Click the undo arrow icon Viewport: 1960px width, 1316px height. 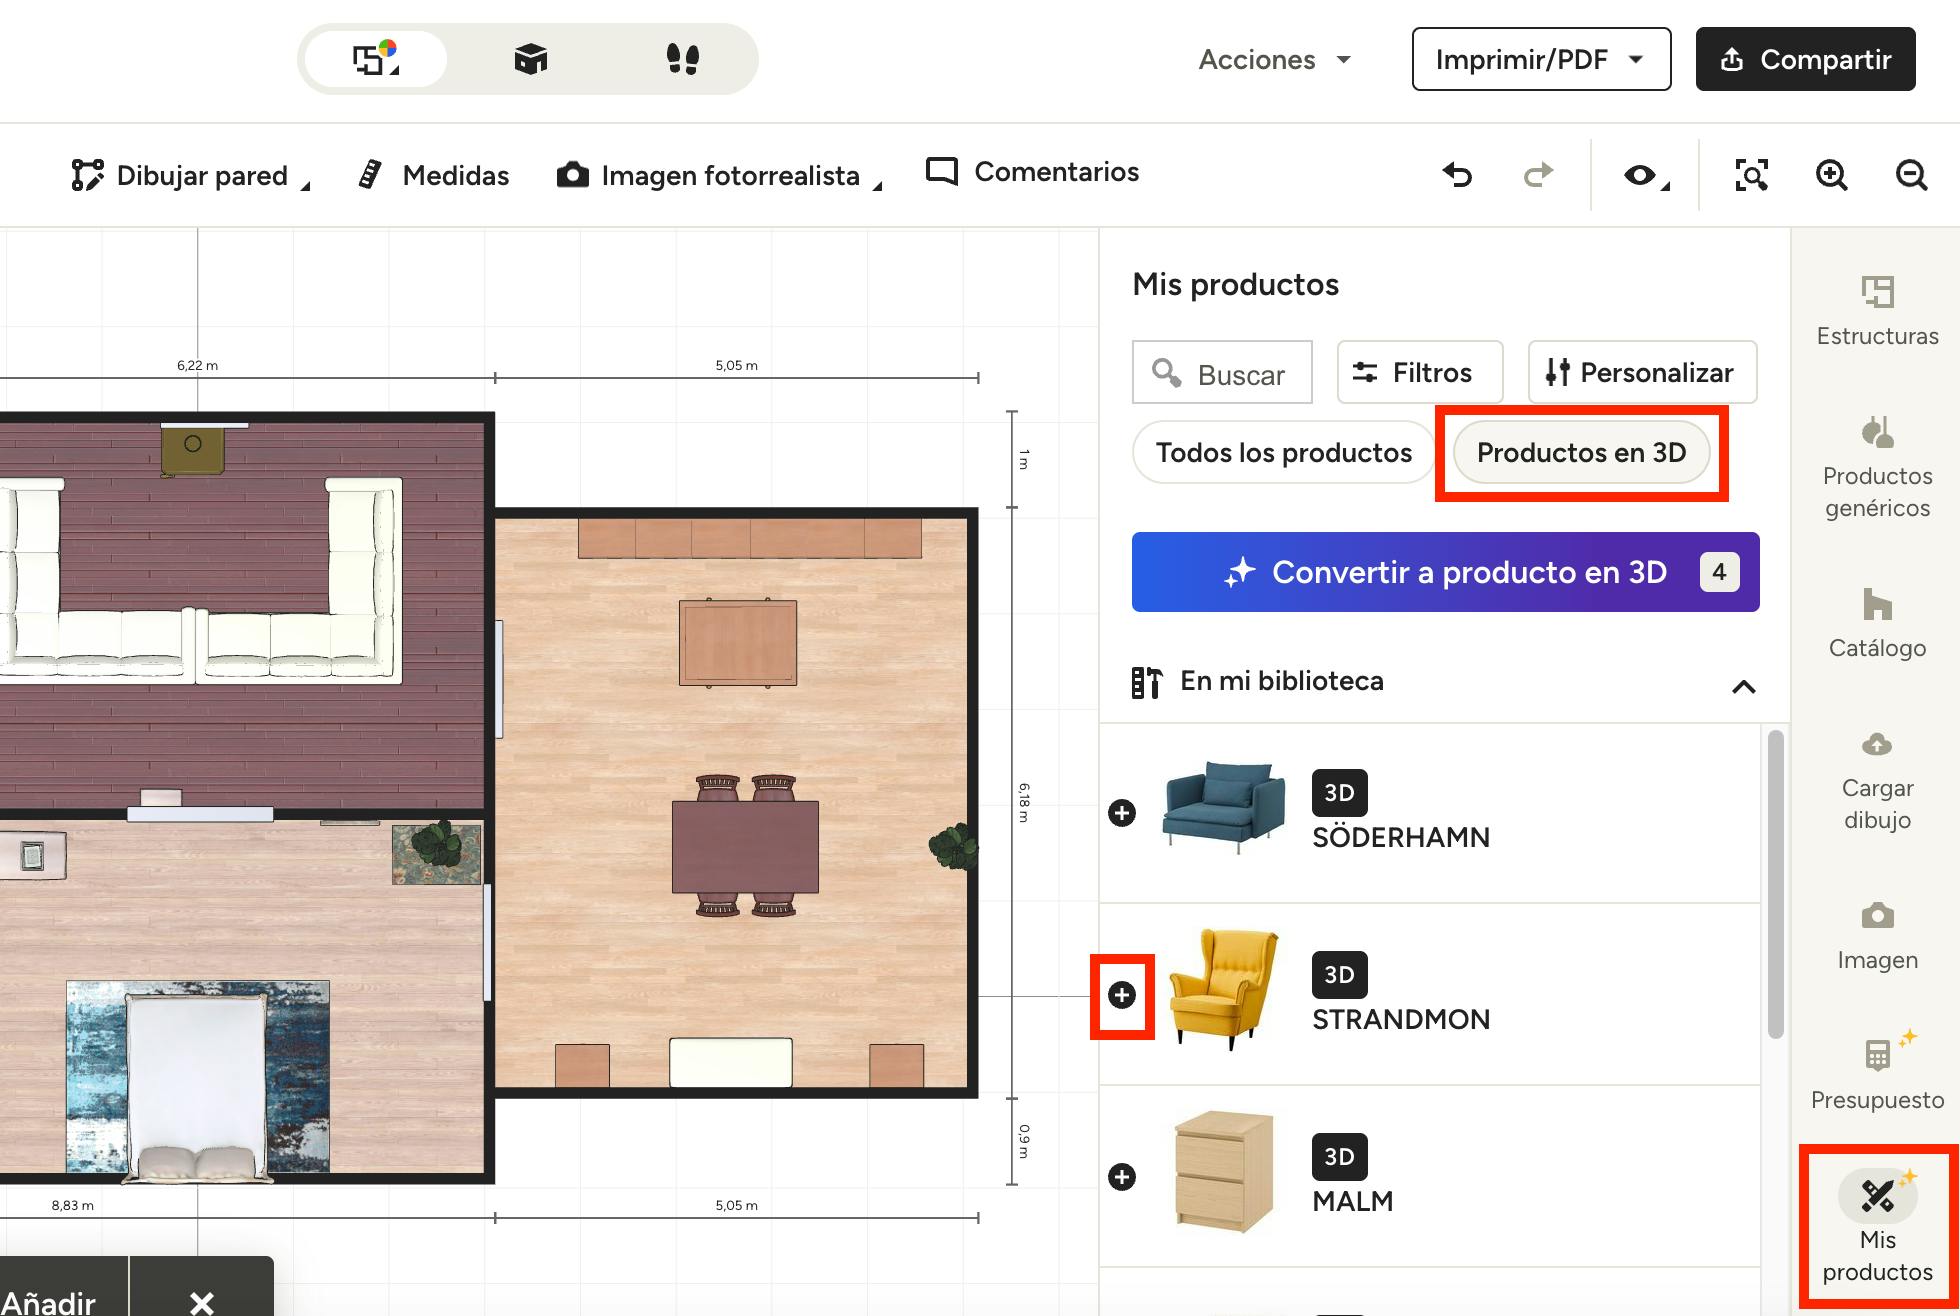click(x=1457, y=175)
